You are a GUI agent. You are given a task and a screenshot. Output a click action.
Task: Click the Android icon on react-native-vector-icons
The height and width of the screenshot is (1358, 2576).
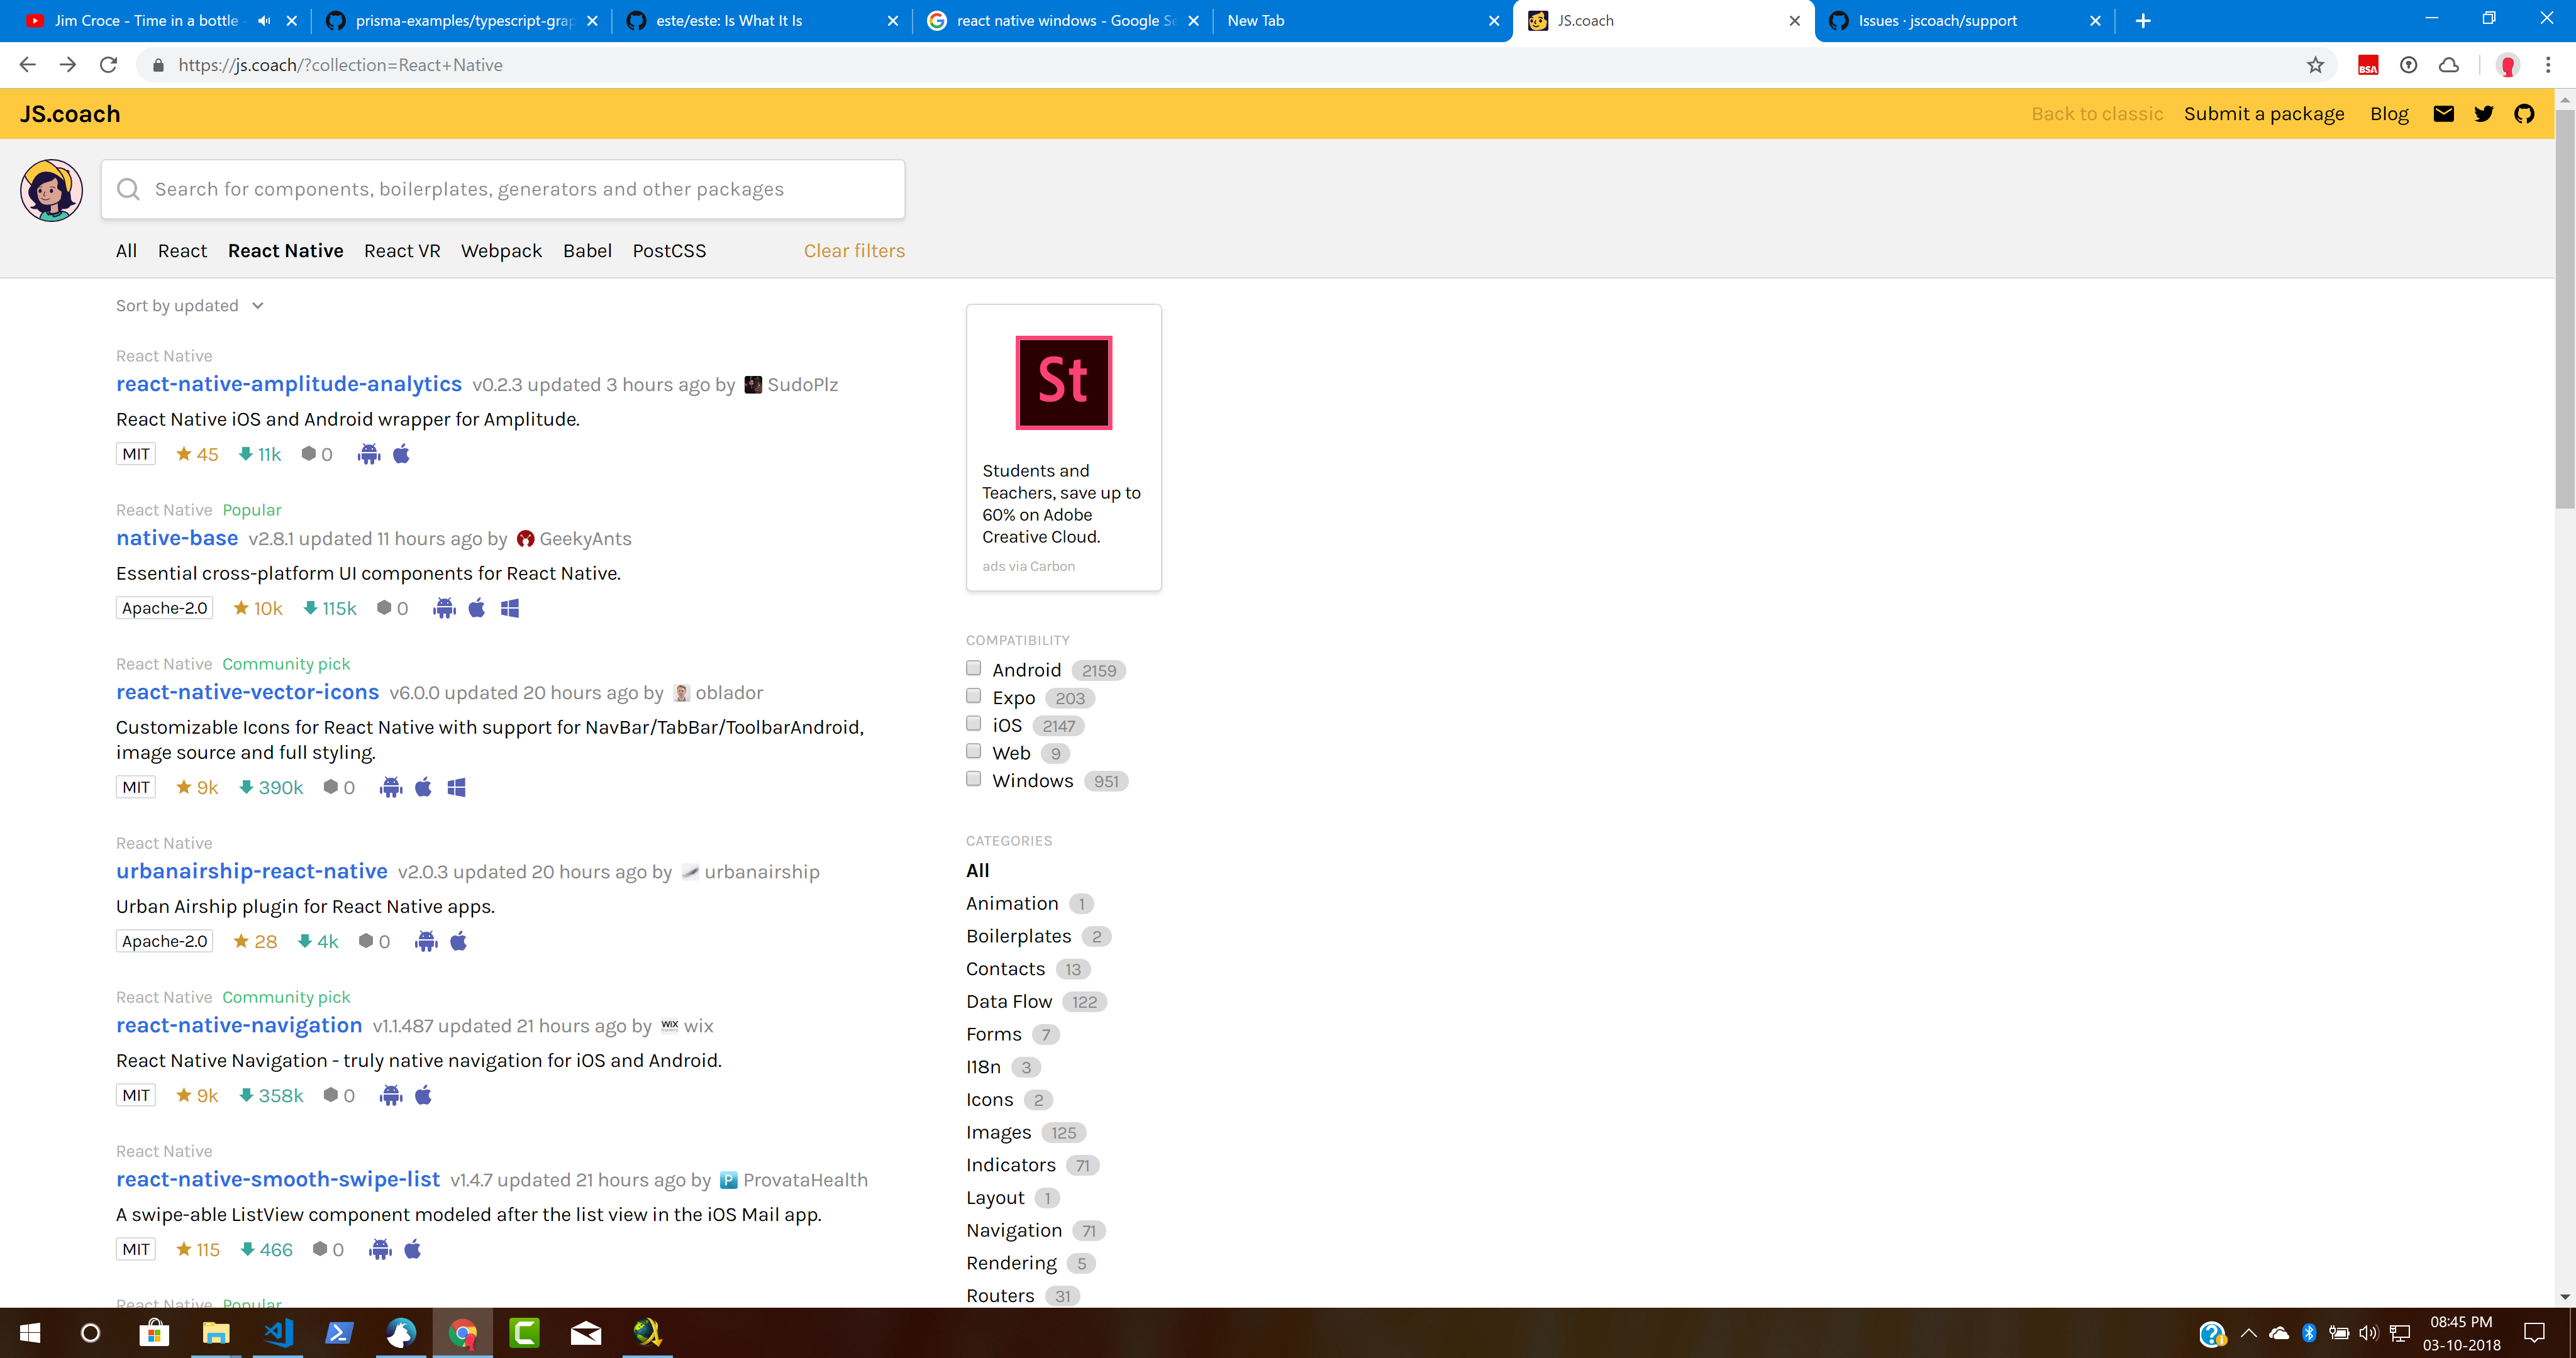coord(390,787)
